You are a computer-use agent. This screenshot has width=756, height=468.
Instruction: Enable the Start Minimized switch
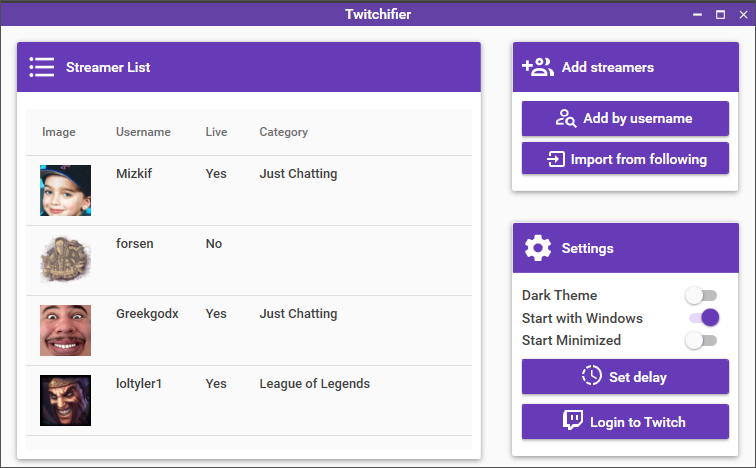(701, 340)
